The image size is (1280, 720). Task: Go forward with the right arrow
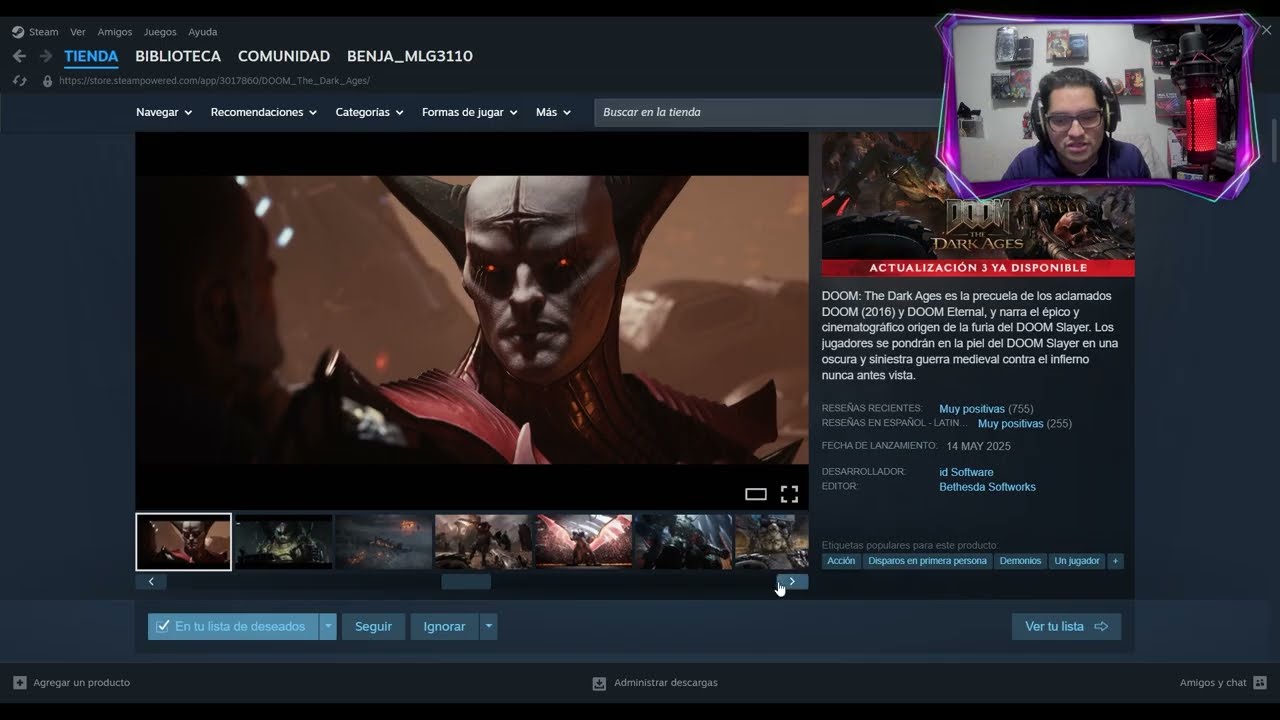coord(45,56)
